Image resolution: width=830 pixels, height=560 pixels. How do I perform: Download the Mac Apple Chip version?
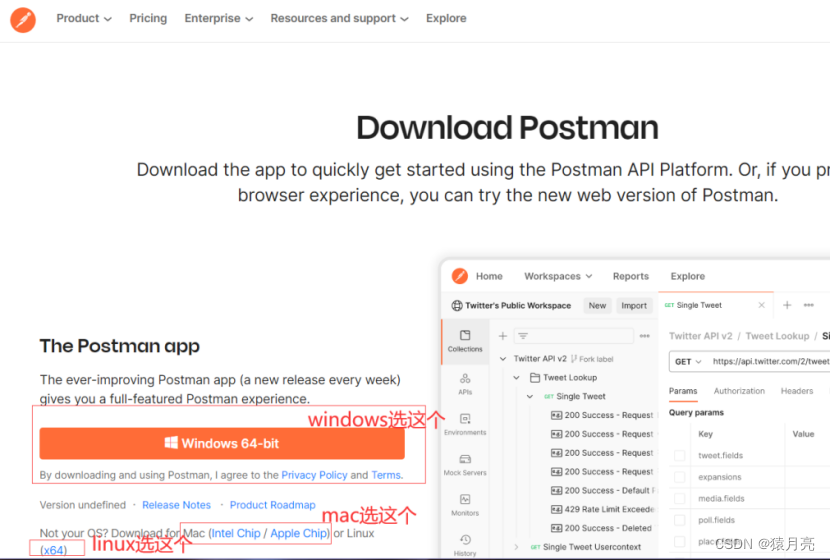[299, 533]
